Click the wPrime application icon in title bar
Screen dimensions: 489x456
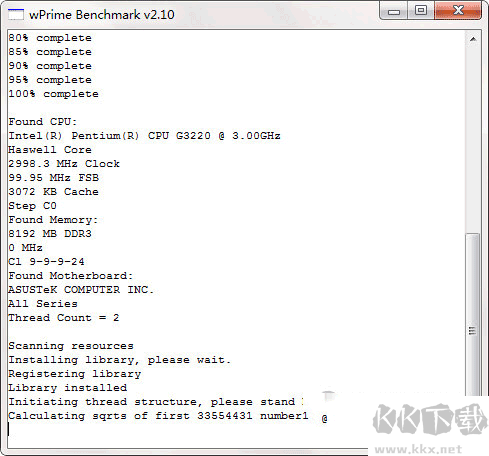(x=16, y=14)
